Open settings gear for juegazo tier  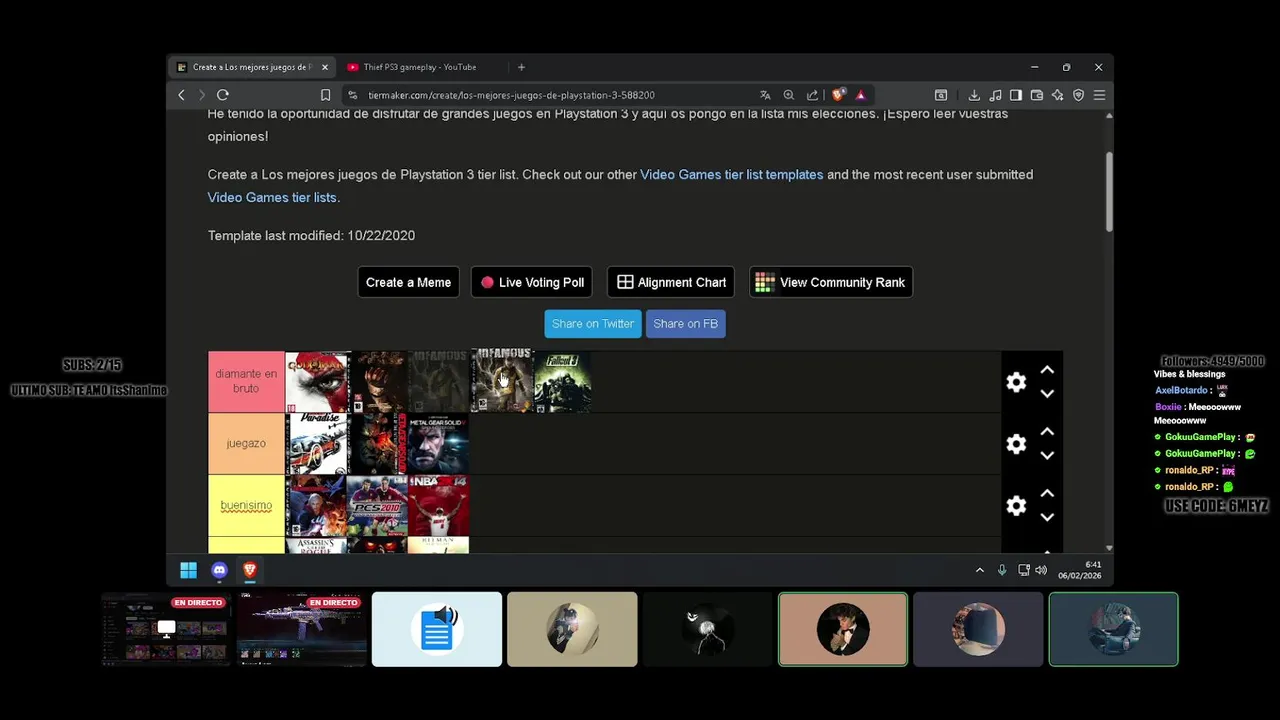[x=1016, y=444]
